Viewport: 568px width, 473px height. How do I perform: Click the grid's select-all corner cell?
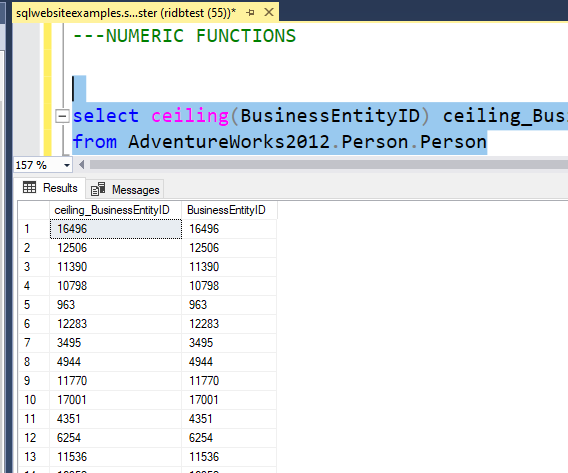click(x=34, y=210)
